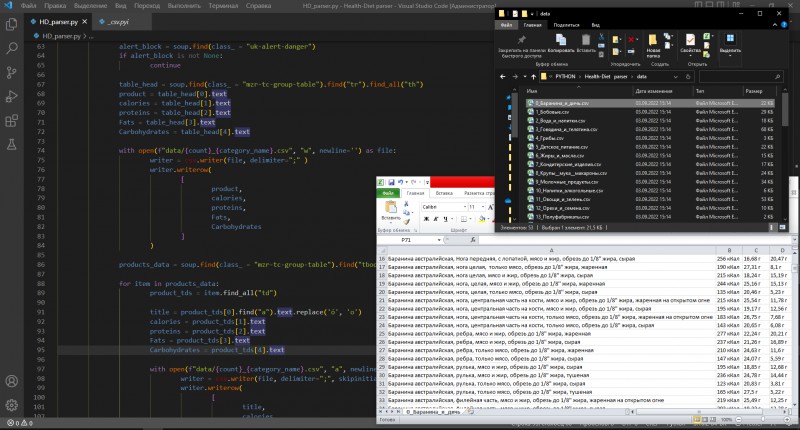Open the Testing flask icon in VS Code
Screen dimensions: 800x430
point(11,144)
